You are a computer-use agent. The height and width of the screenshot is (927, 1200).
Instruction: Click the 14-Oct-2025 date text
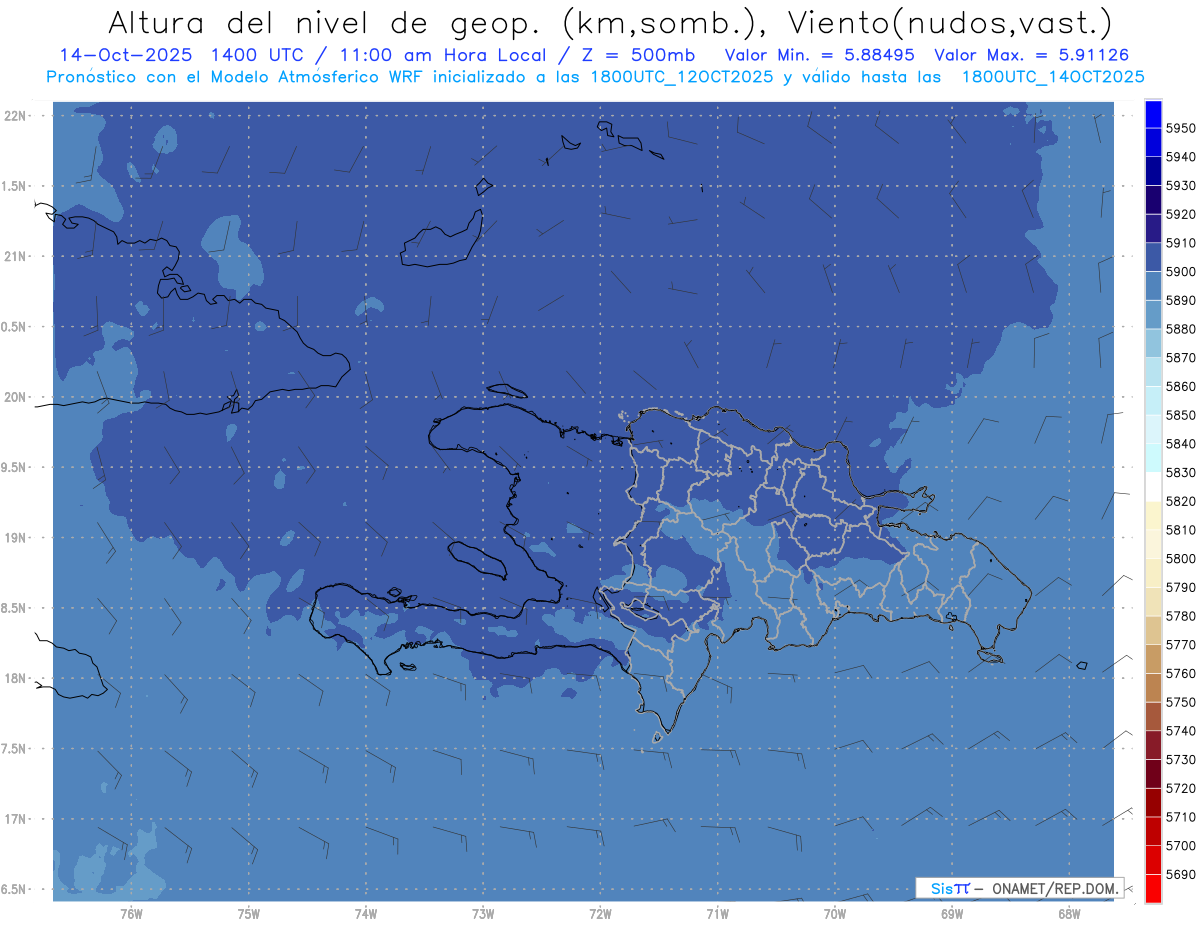pos(121,55)
